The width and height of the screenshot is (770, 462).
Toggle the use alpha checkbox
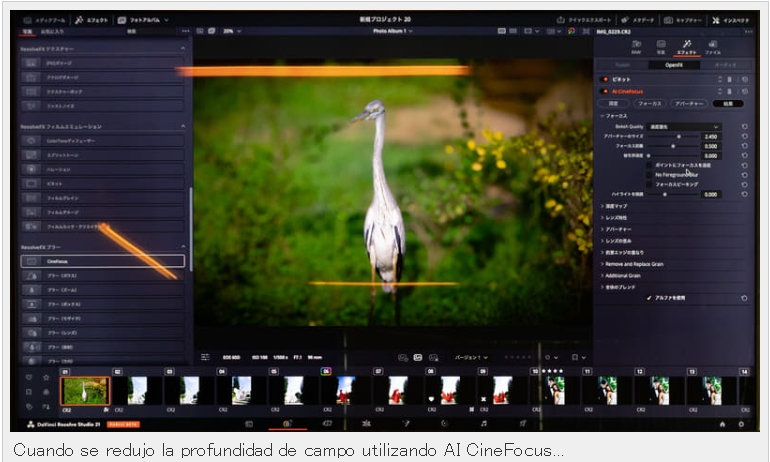[649, 298]
